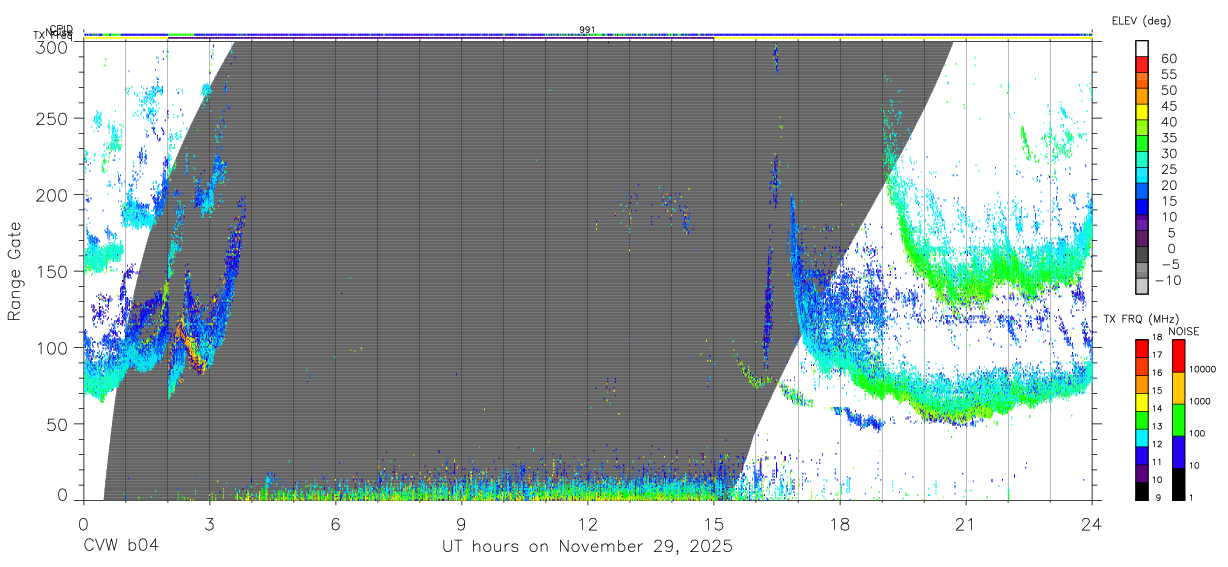Screen dimensions: 1228x567
Task: Click the 'NOISE' legend title
Action: point(1184,331)
